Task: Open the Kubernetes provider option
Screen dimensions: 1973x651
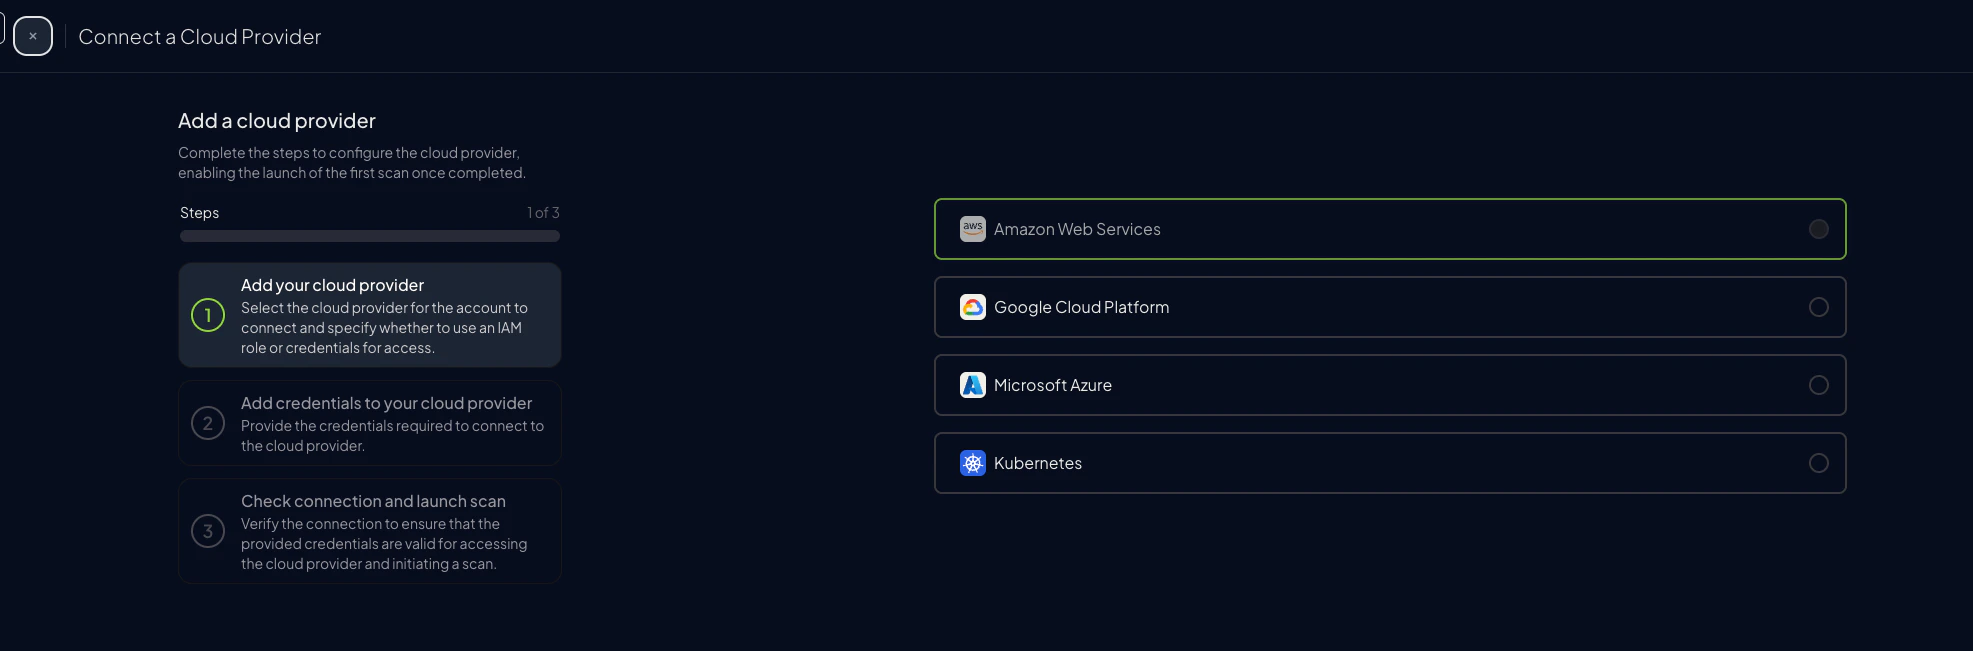Action: pos(1390,463)
